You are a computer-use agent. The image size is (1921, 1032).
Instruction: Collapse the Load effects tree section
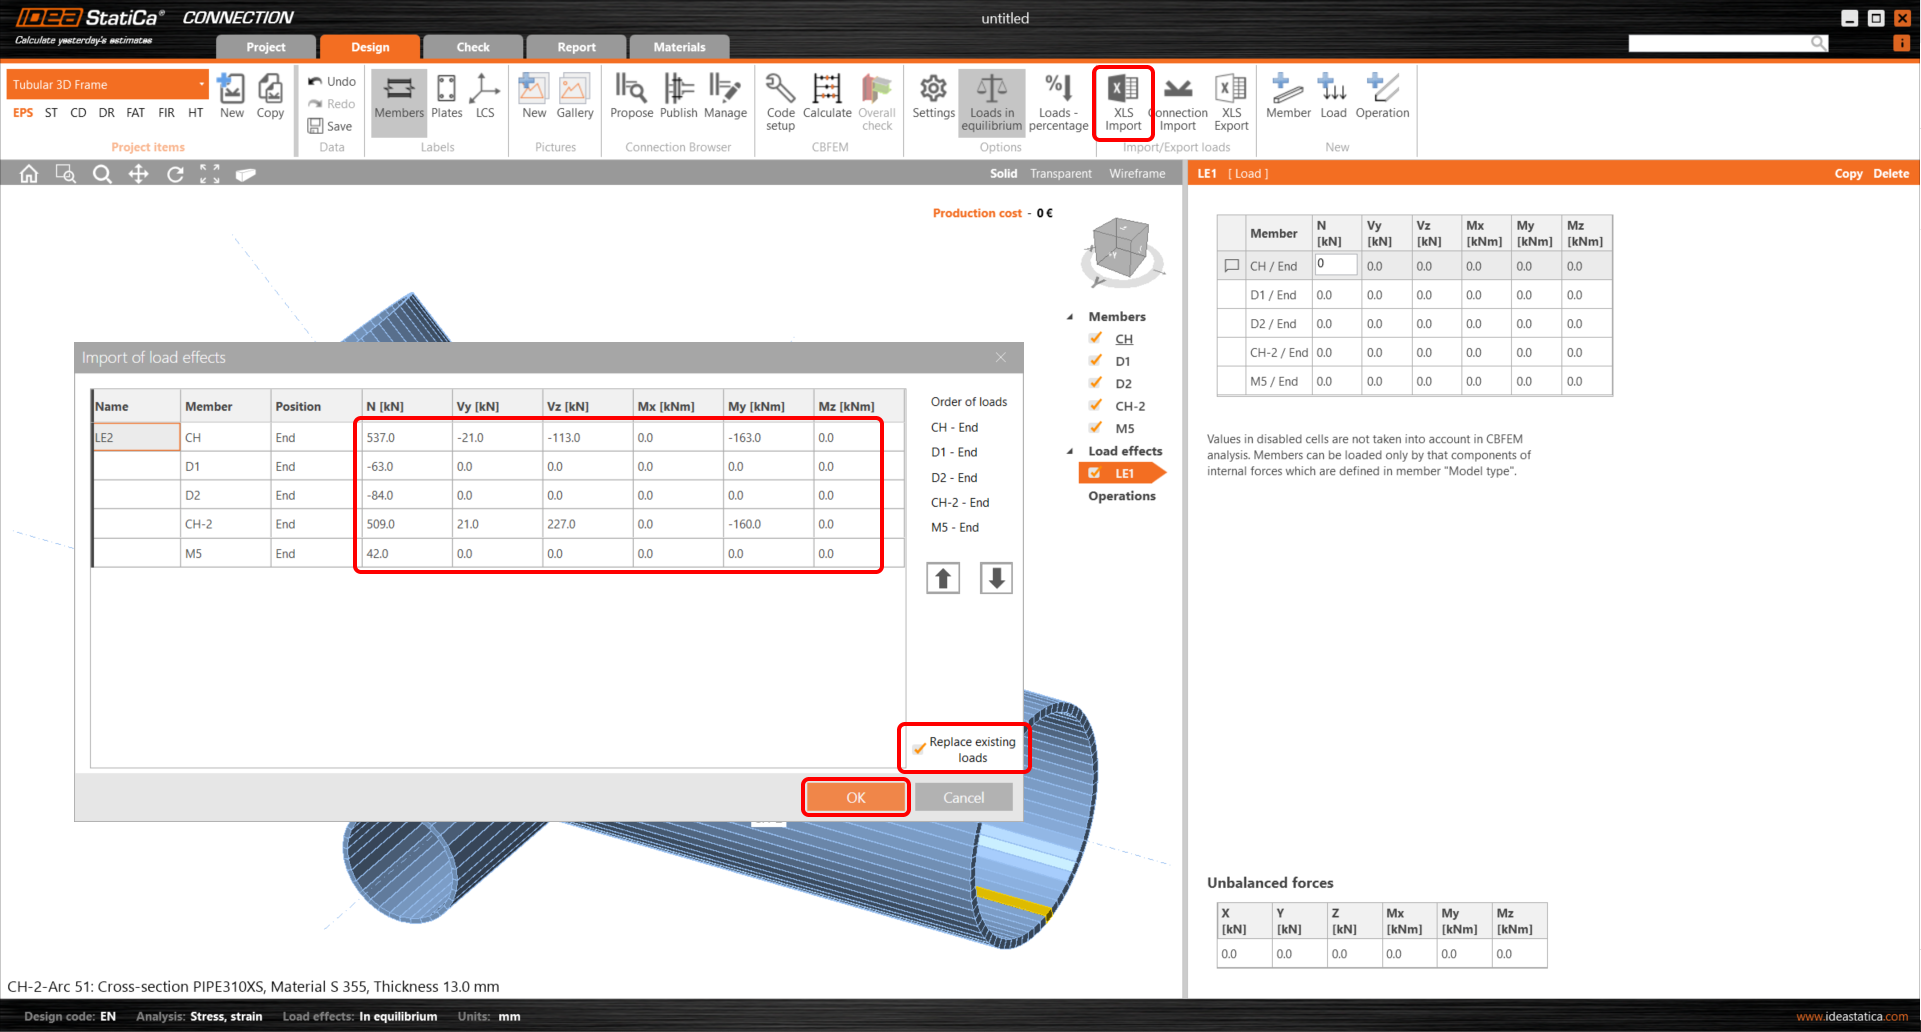[x=1070, y=451]
